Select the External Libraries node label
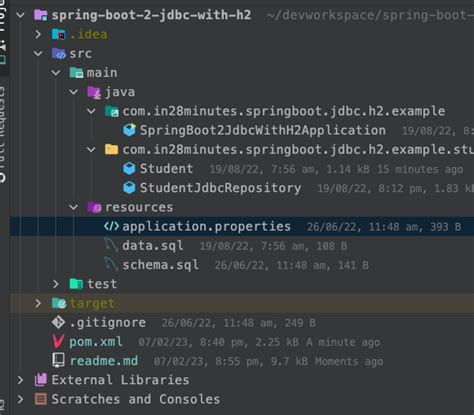Viewport: 474px width, 415px height. pos(120,380)
